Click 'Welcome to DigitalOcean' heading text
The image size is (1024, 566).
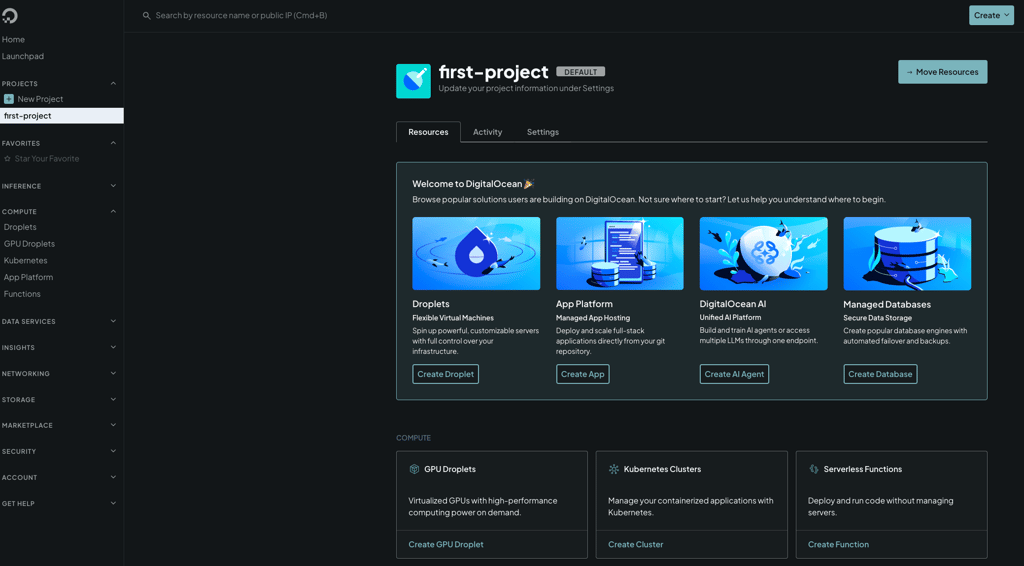pyautogui.click(x=467, y=184)
